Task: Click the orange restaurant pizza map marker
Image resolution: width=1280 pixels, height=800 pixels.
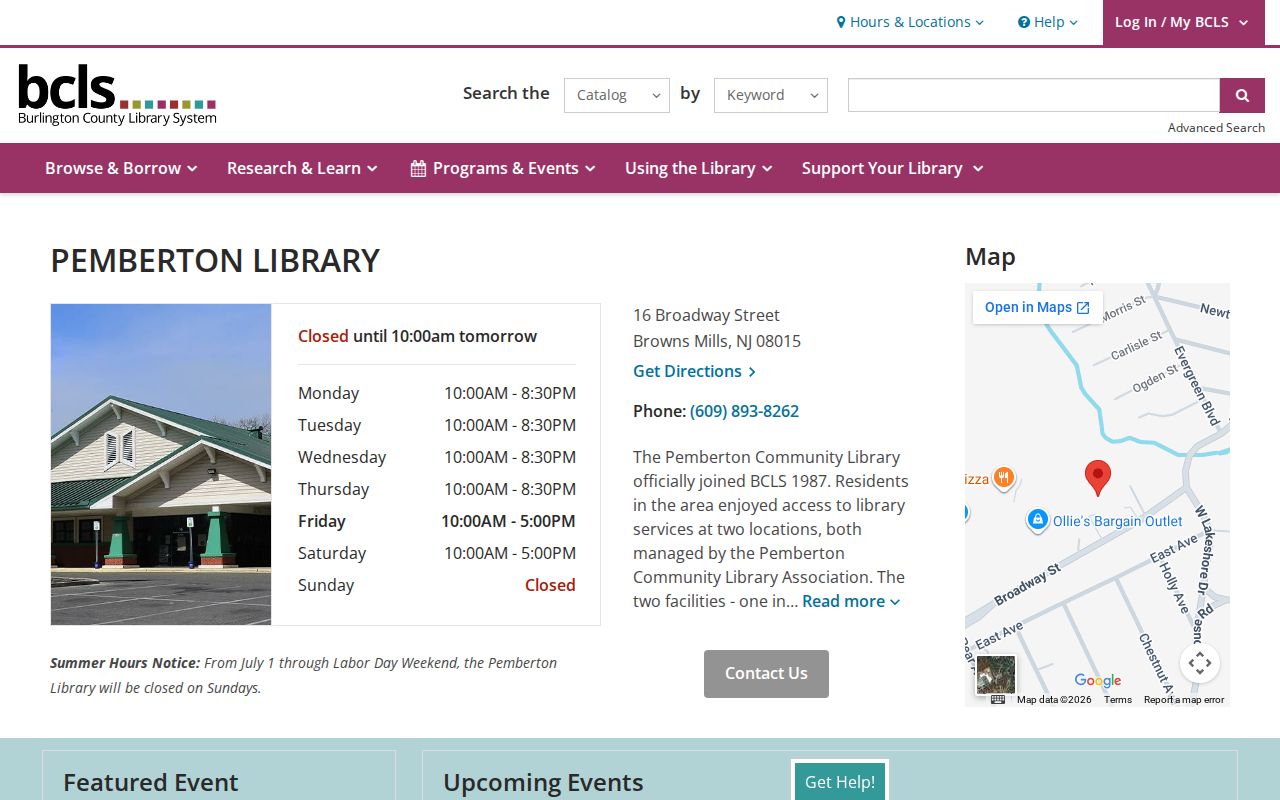Action: (x=1004, y=478)
